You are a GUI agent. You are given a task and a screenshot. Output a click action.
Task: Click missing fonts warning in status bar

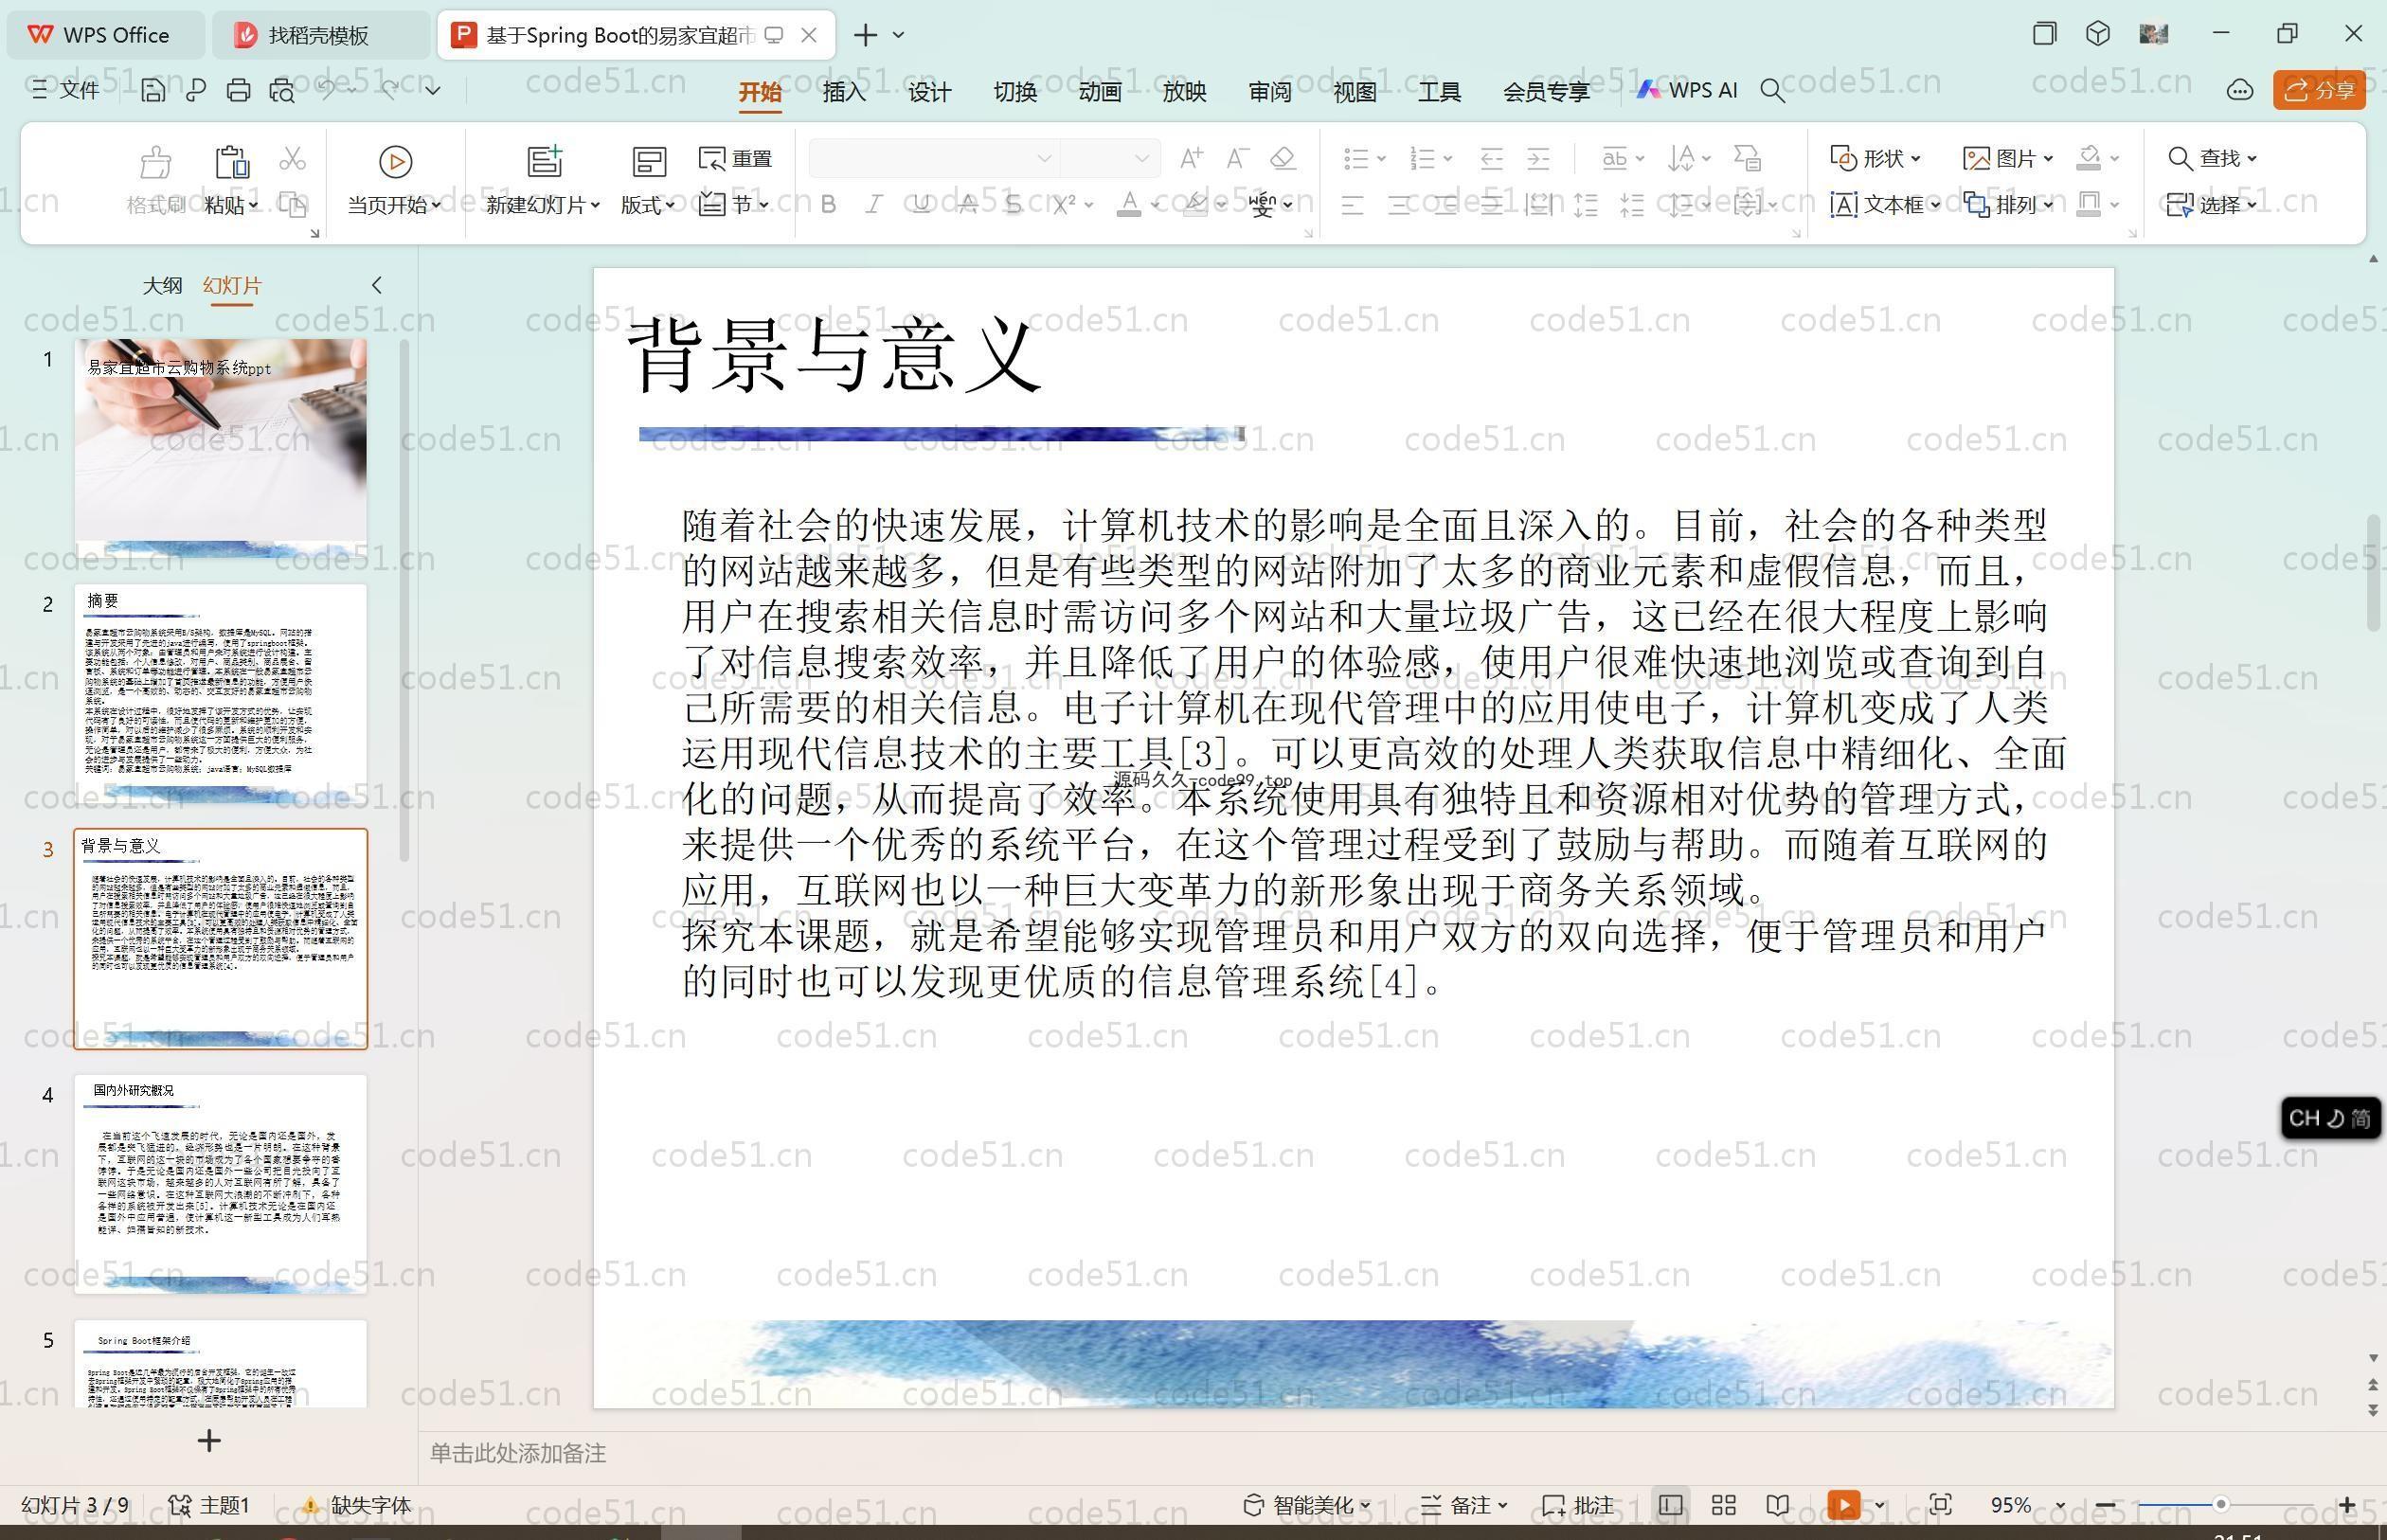click(357, 1505)
